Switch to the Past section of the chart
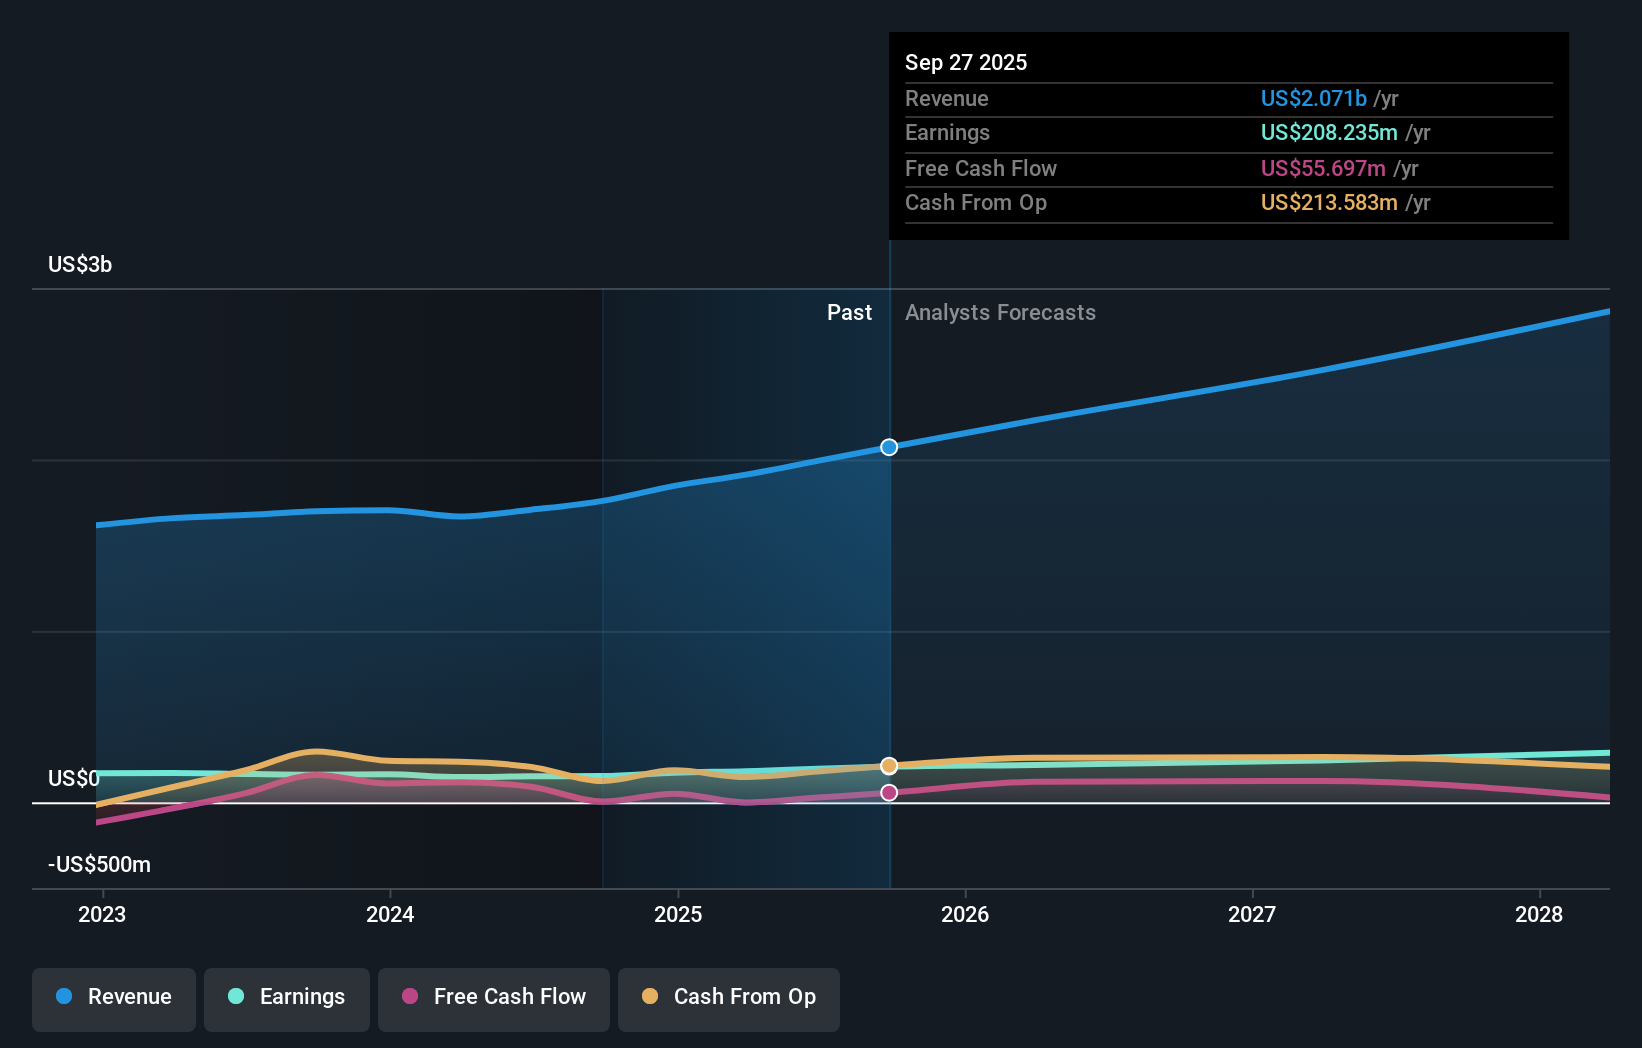1642x1048 pixels. click(849, 312)
